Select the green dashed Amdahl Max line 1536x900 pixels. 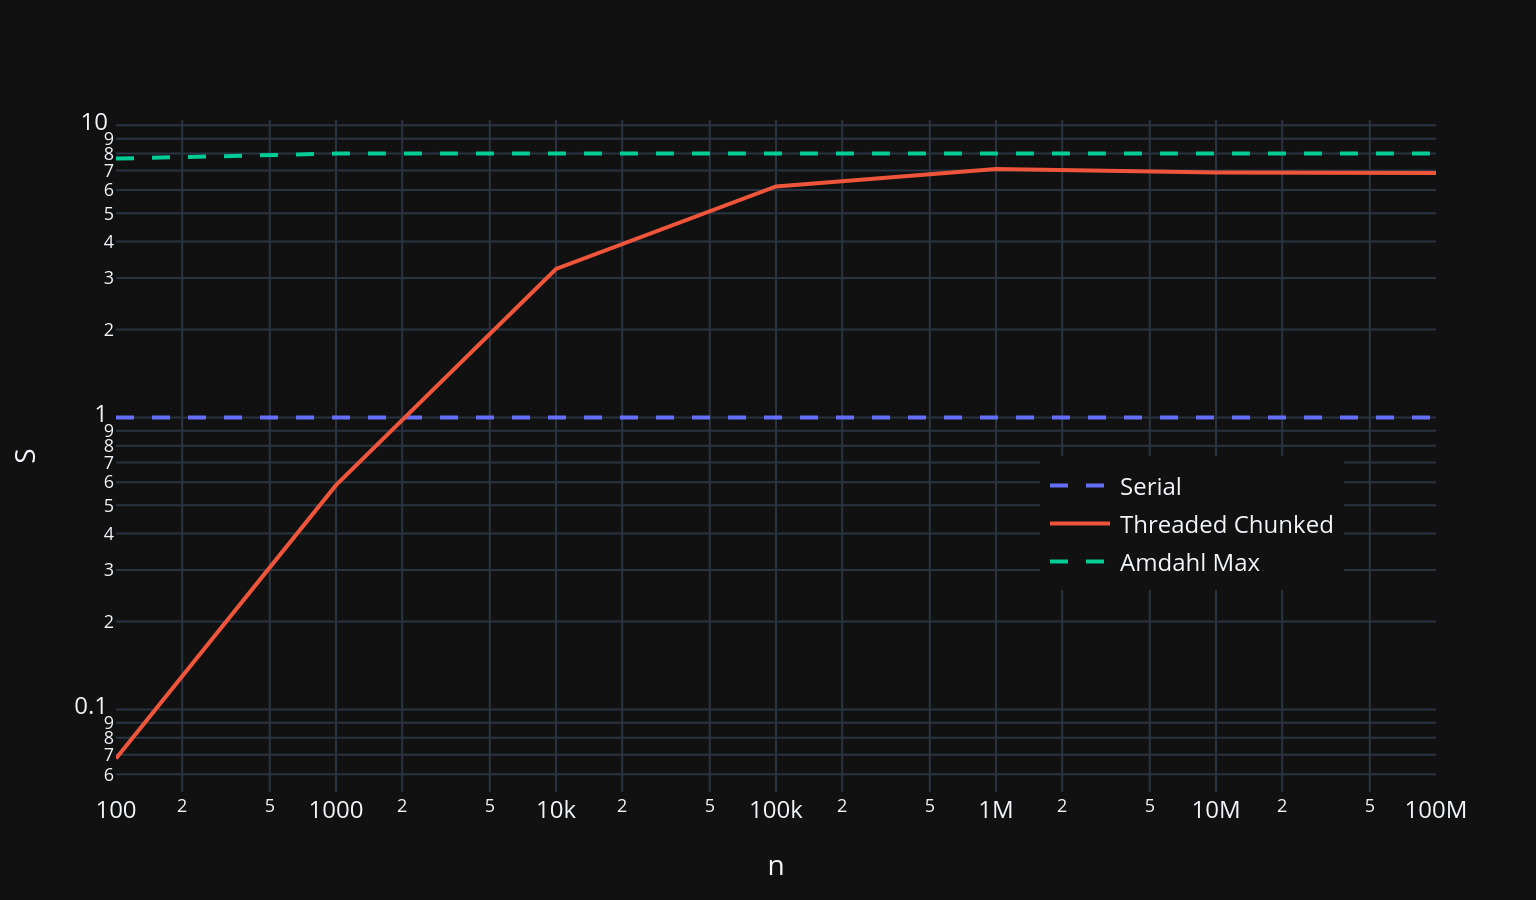click(x=776, y=154)
